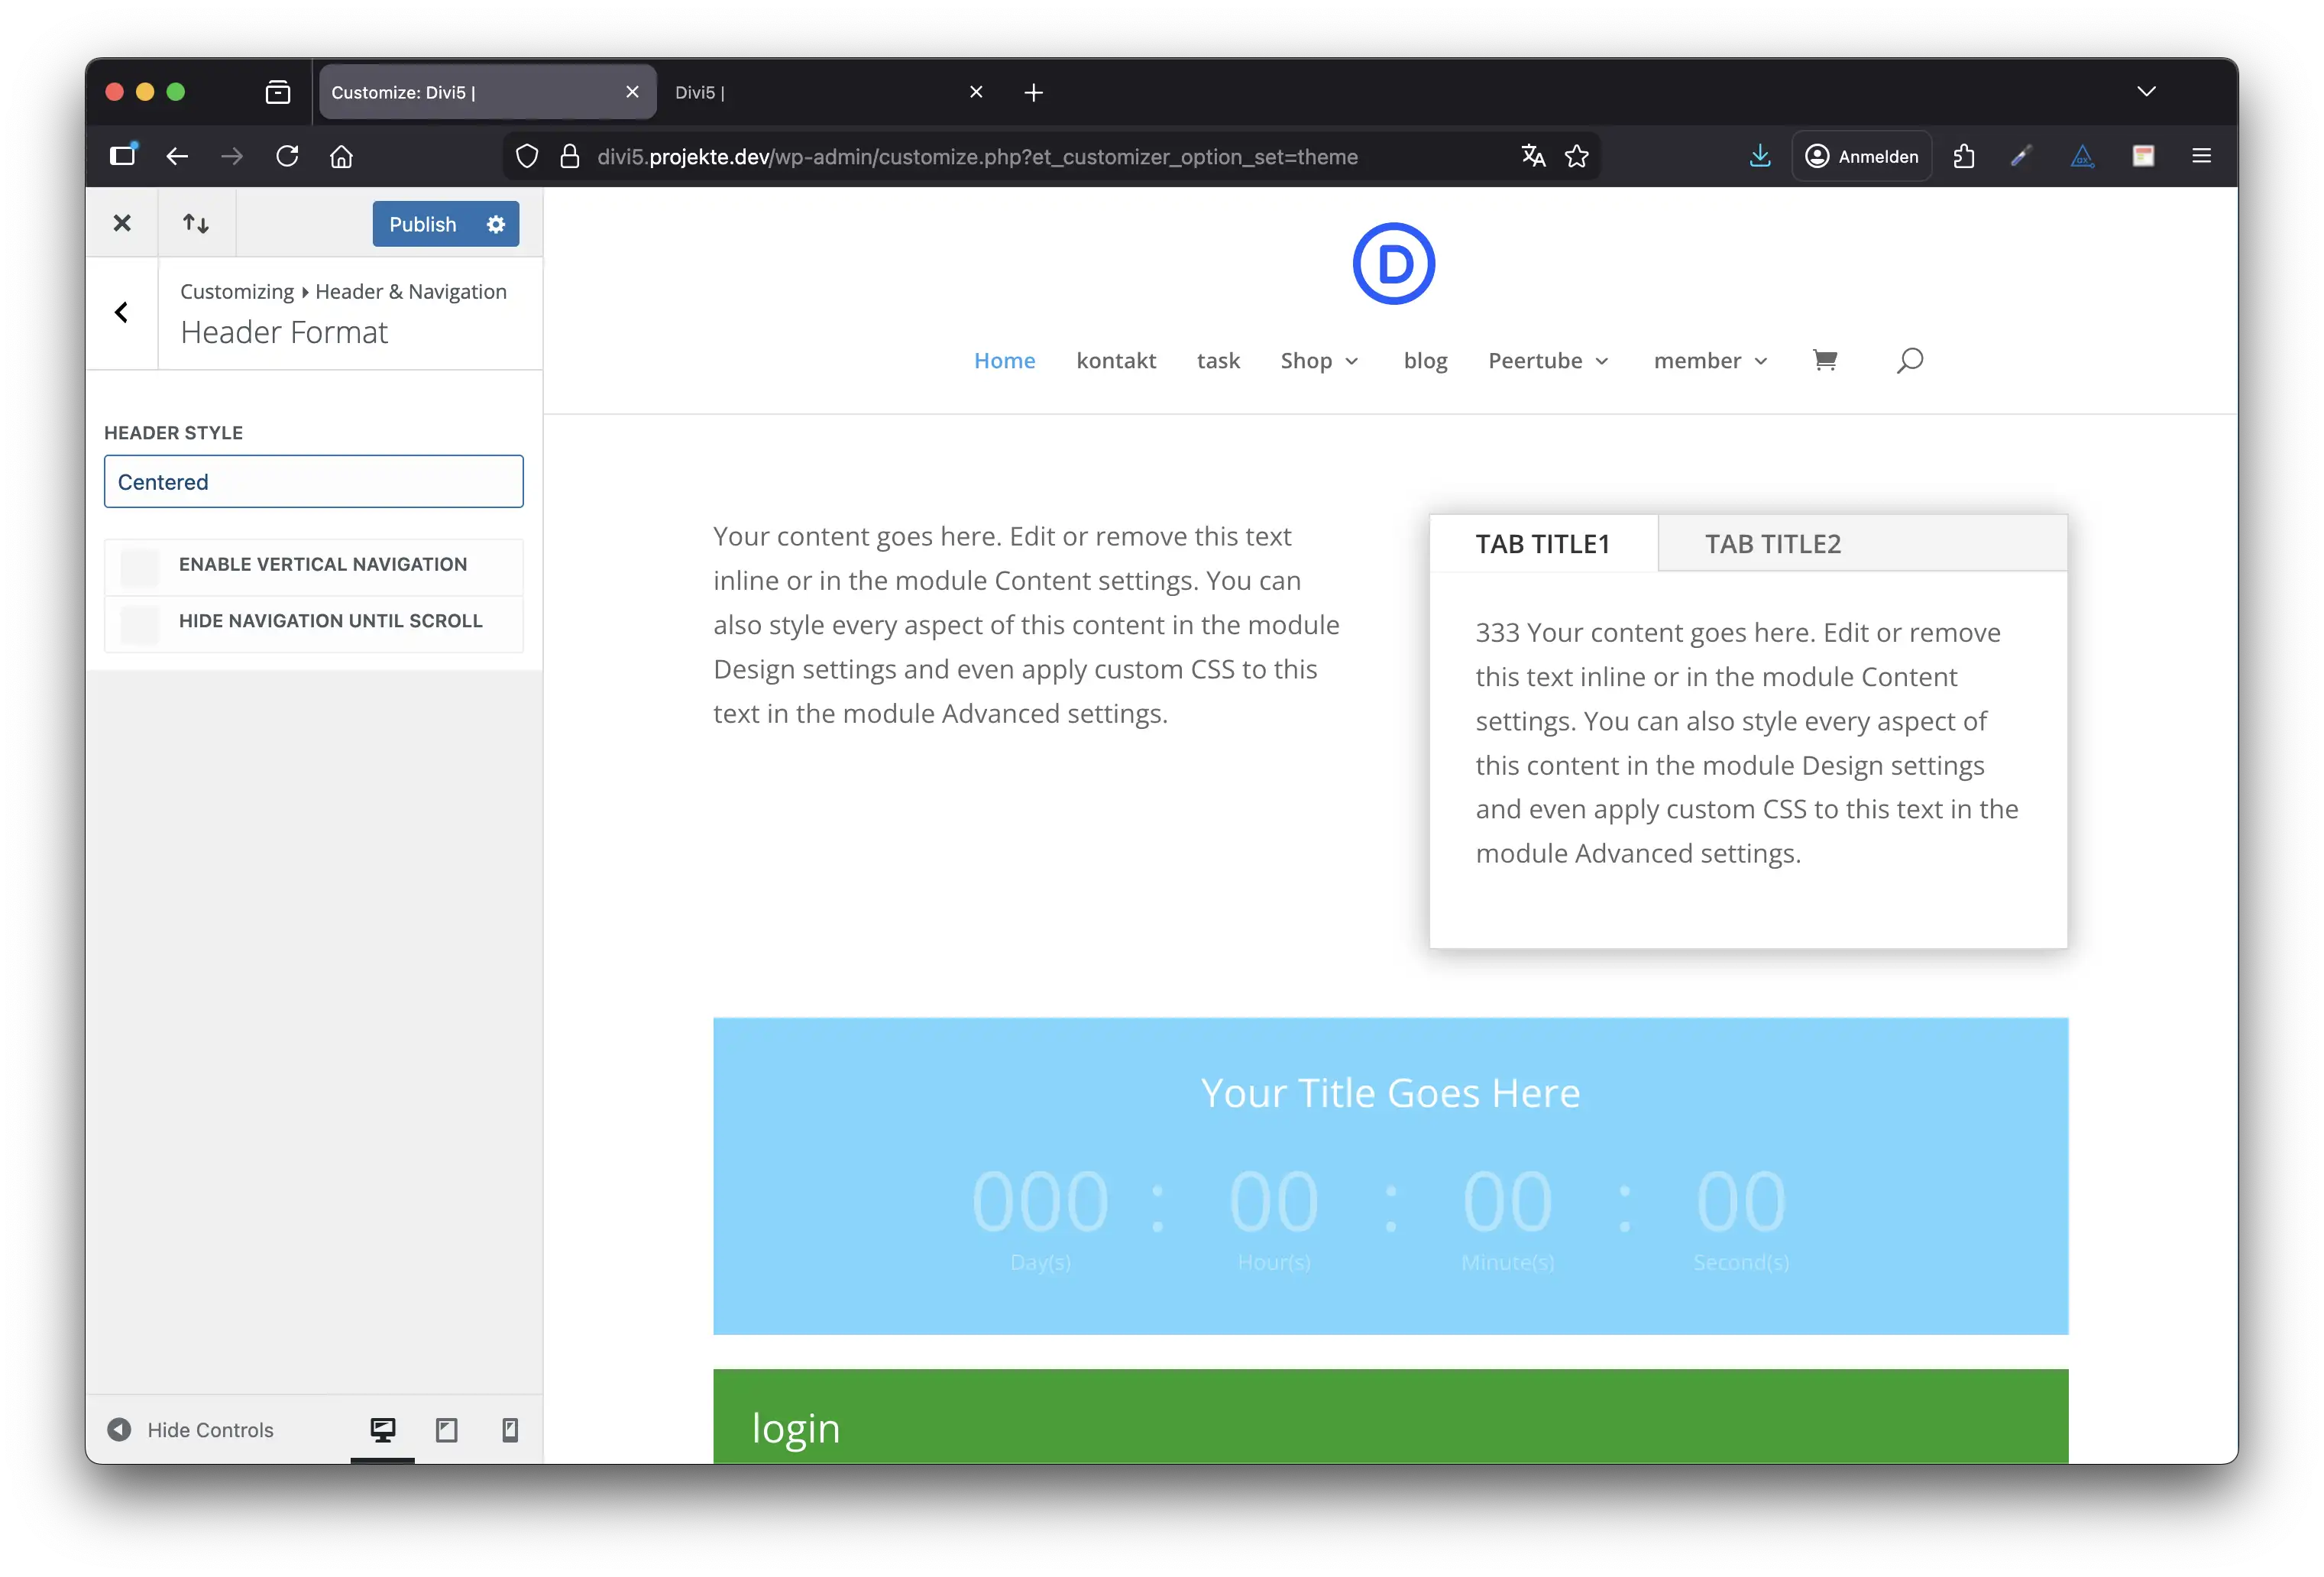Toggle Hide Navigation Until Scroll checkbox
This screenshot has width=2324, height=1577.
point(140,623)
